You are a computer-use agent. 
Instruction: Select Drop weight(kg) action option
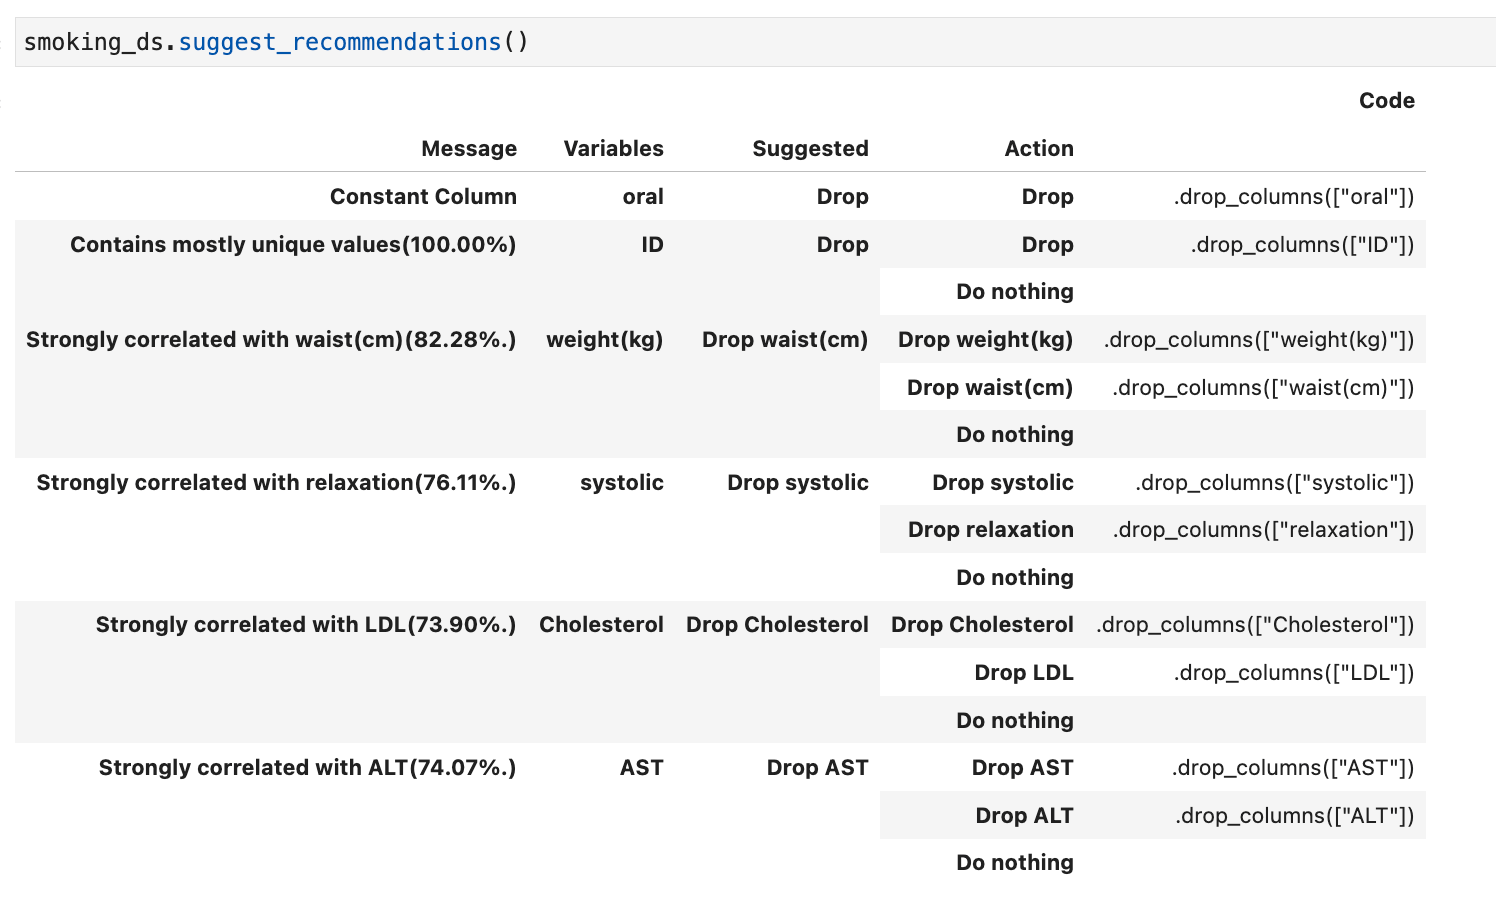[x=984, y=339]
